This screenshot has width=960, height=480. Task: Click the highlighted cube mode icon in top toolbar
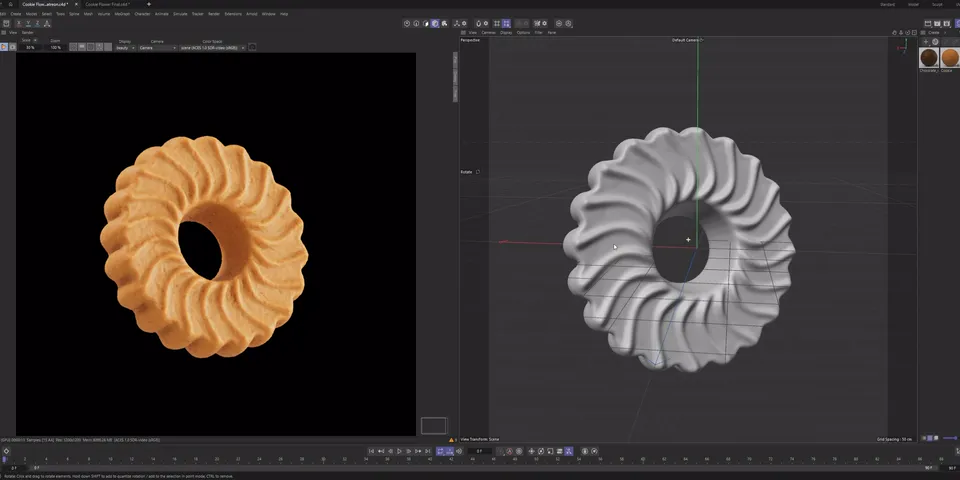point(435,23)
